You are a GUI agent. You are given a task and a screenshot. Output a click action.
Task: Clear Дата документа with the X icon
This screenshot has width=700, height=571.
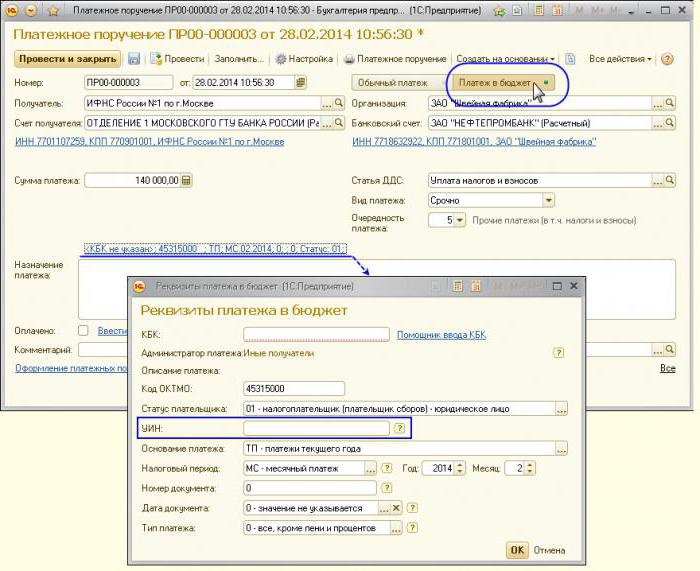click(396, 508)
